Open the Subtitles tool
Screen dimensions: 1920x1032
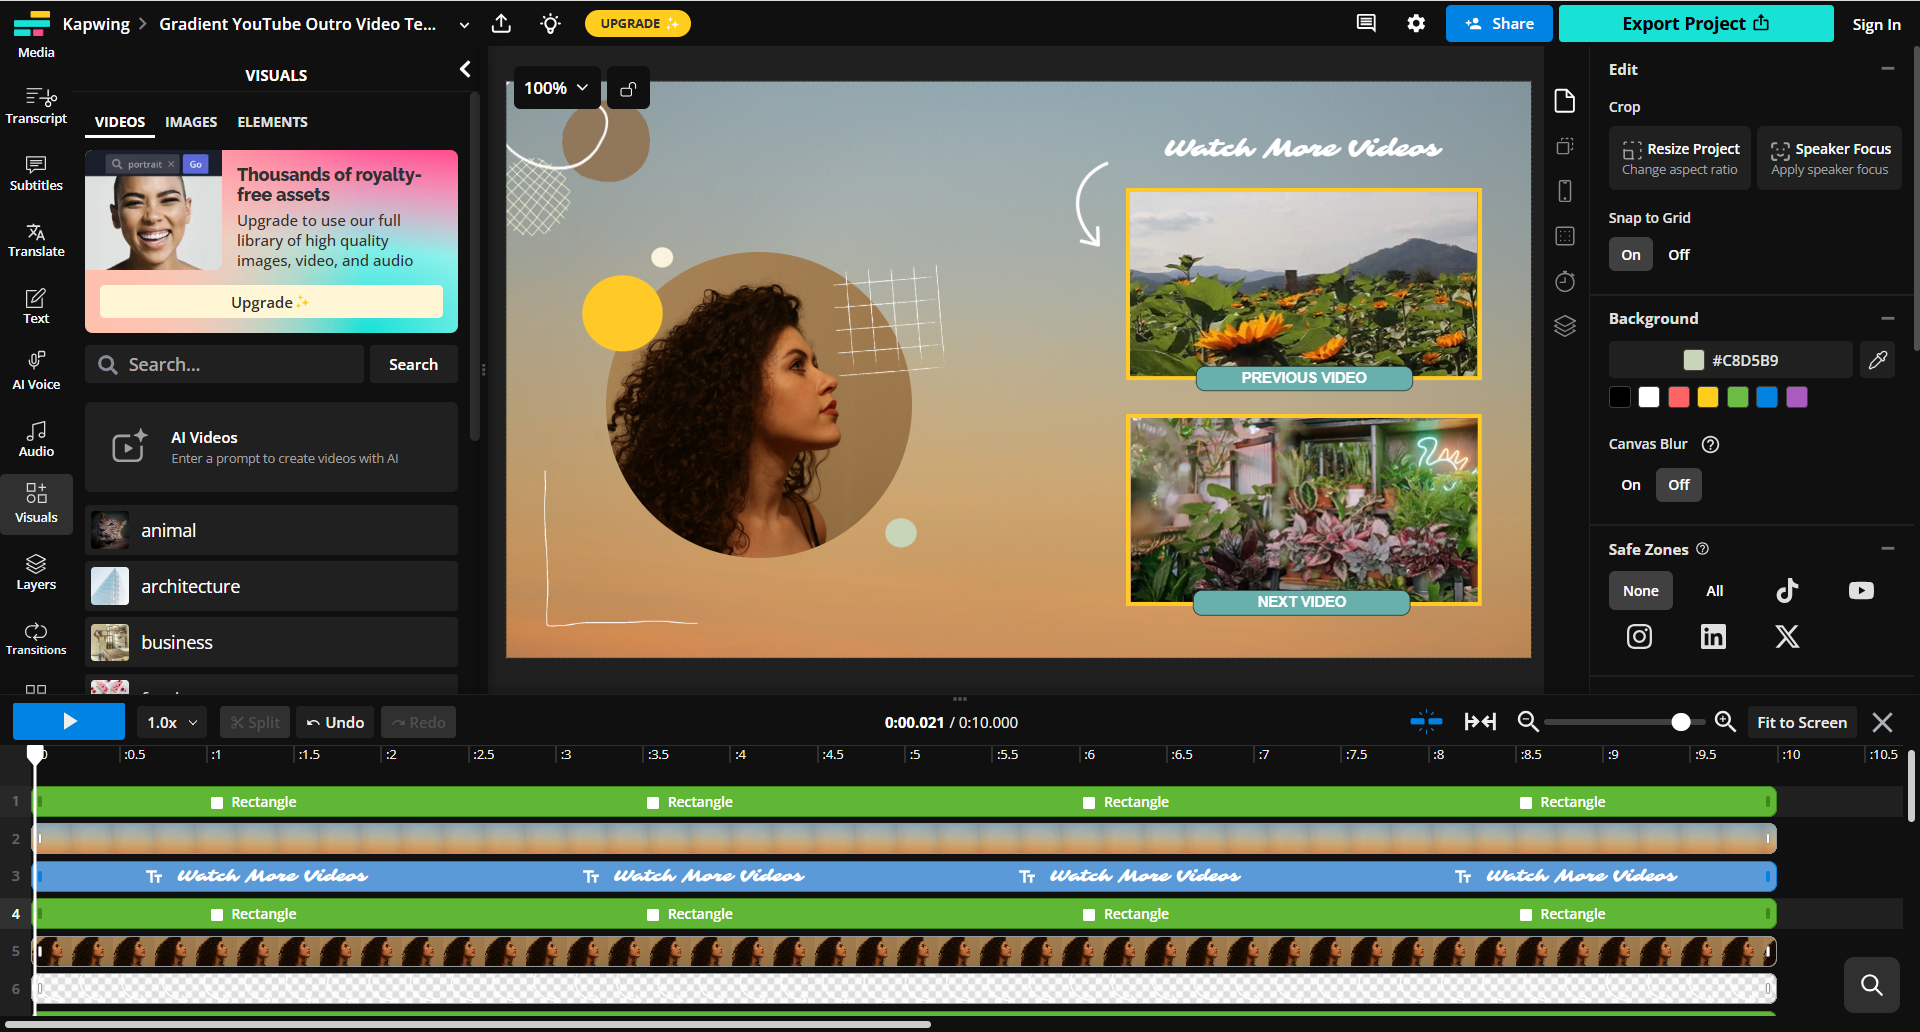(x=36, y=172)
